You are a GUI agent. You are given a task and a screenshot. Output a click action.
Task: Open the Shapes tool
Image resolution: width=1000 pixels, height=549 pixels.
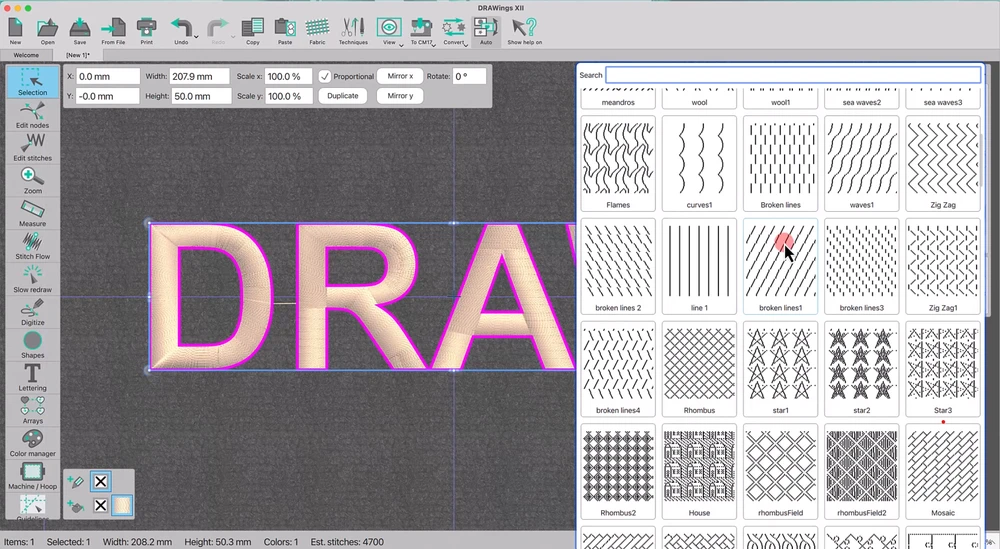pos(33,345)
